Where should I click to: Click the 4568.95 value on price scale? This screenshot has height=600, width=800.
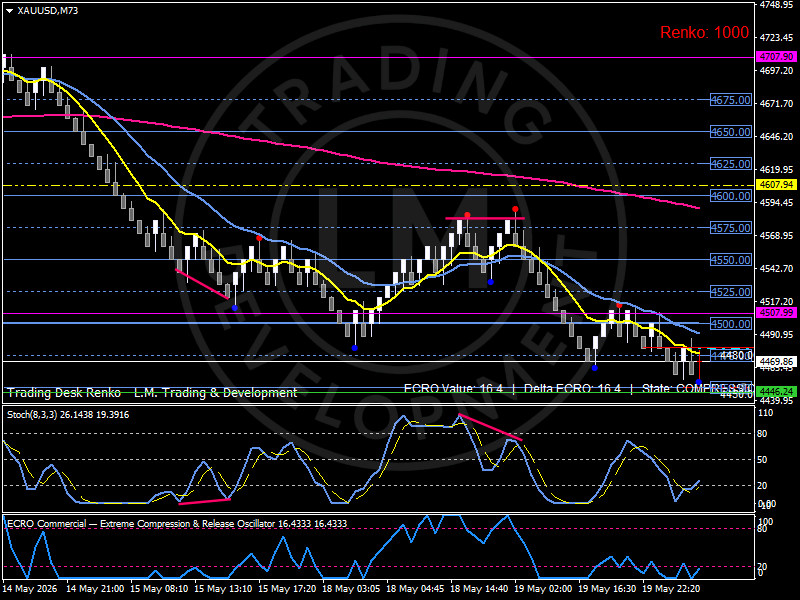(x=777, y=236)
